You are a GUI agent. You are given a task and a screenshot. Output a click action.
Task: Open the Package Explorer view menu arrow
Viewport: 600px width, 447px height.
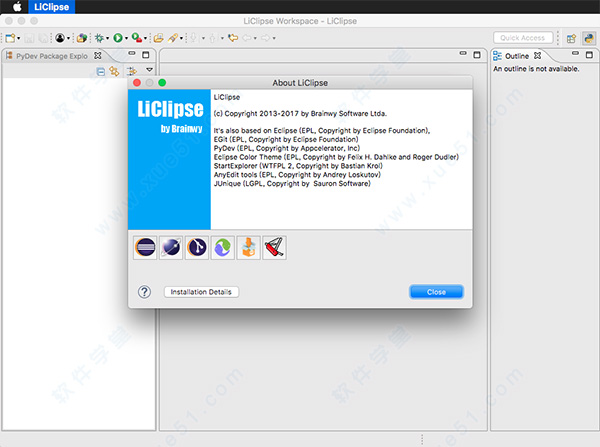(x=149, y=69)
